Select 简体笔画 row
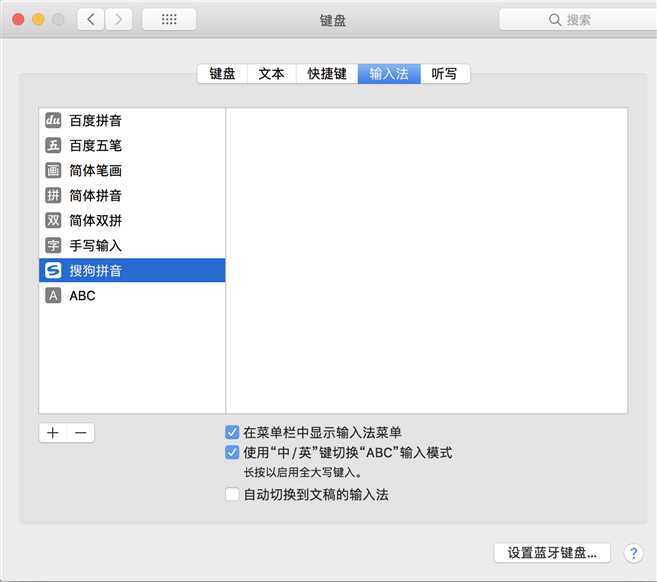The image size is (657, 582). [x=132, y=171]
